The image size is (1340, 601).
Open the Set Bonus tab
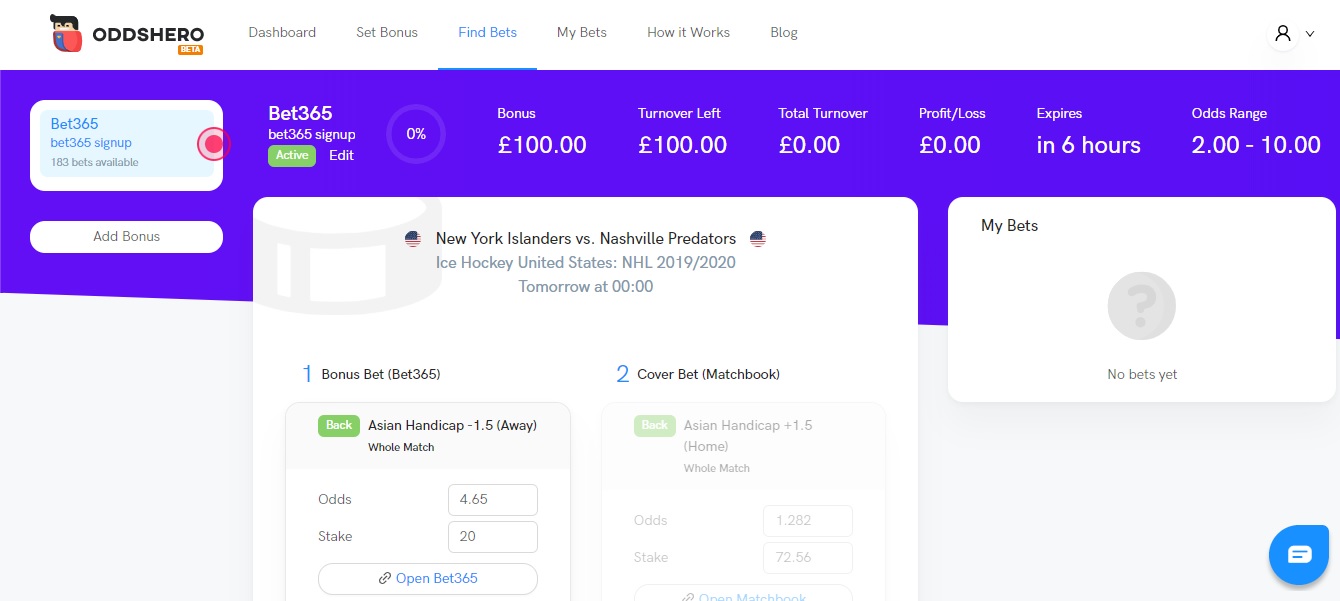click(387, 32)
